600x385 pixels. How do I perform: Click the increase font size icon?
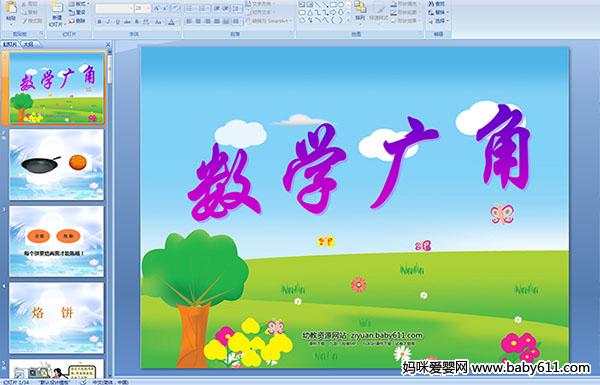tap(157, 8)
